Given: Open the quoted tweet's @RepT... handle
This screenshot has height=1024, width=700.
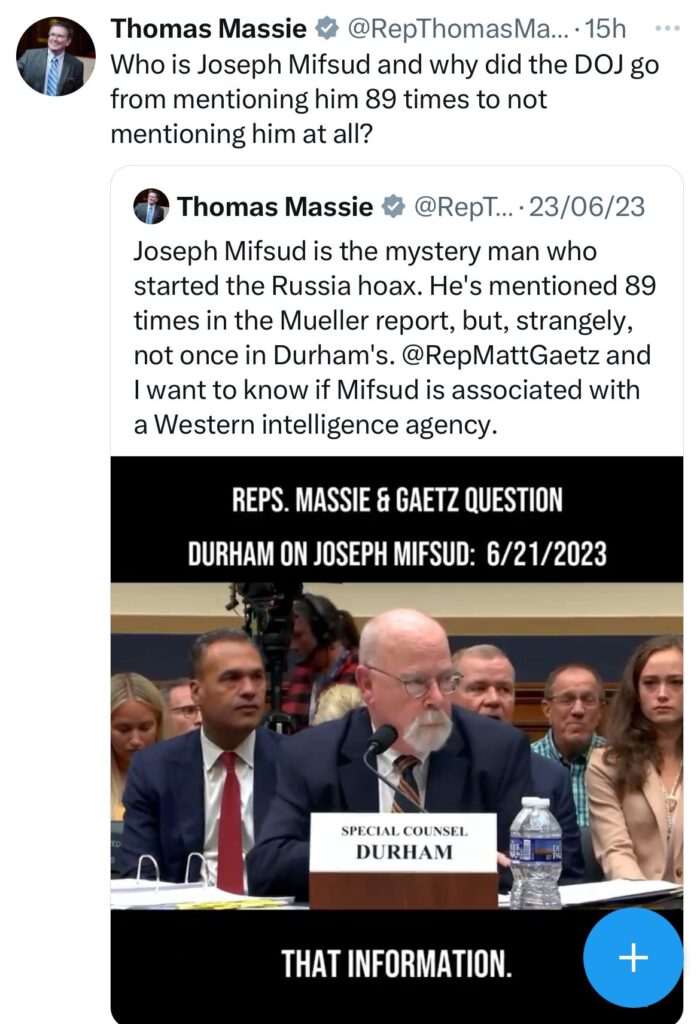Looking at the screenshot, I should coord(461,208).
